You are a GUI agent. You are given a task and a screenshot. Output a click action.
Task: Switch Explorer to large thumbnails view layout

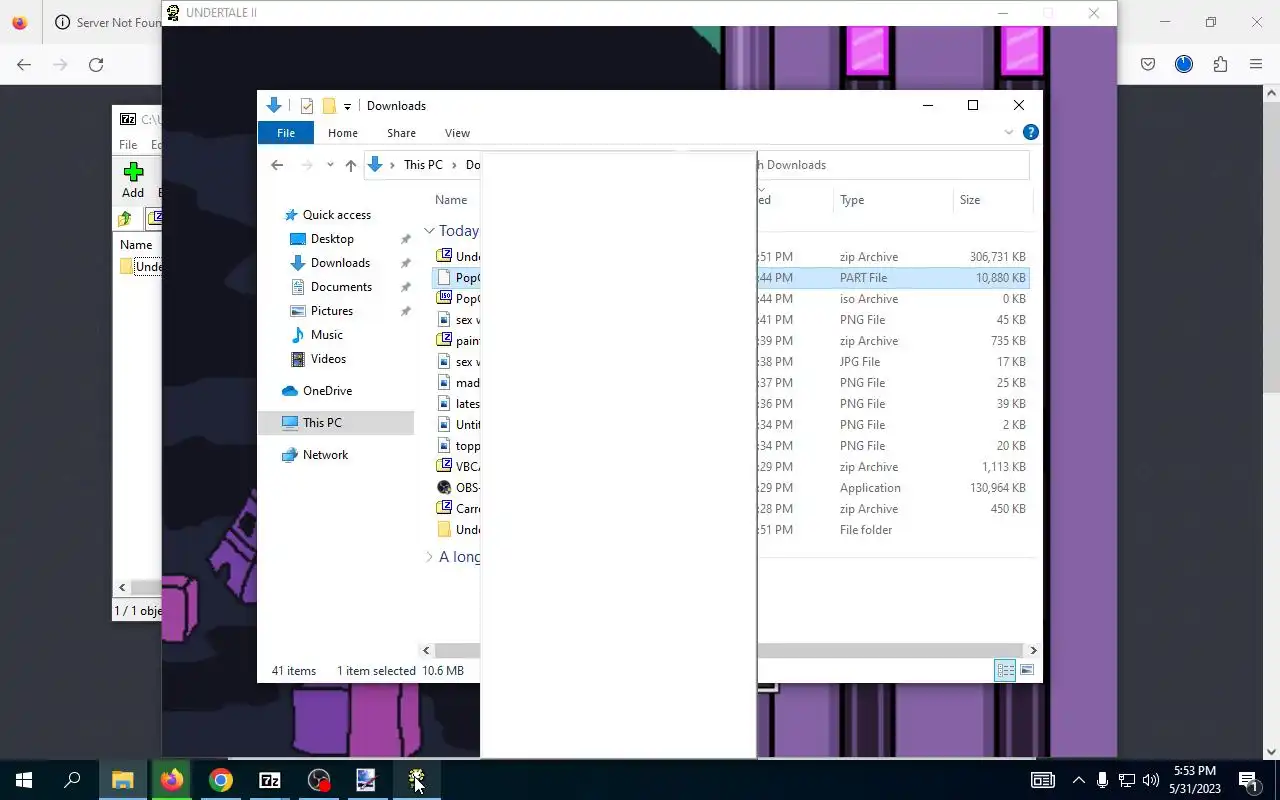[1027, 670]
